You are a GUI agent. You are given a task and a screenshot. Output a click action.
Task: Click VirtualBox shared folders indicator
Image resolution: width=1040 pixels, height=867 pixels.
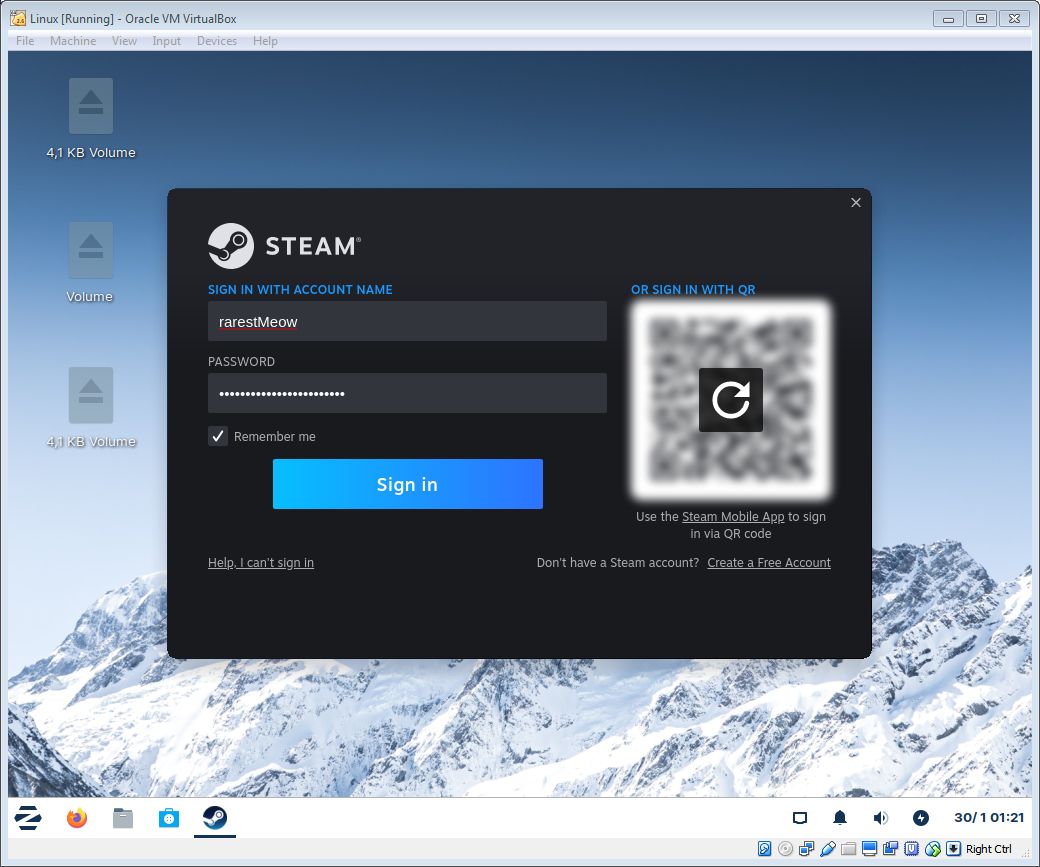848,848
